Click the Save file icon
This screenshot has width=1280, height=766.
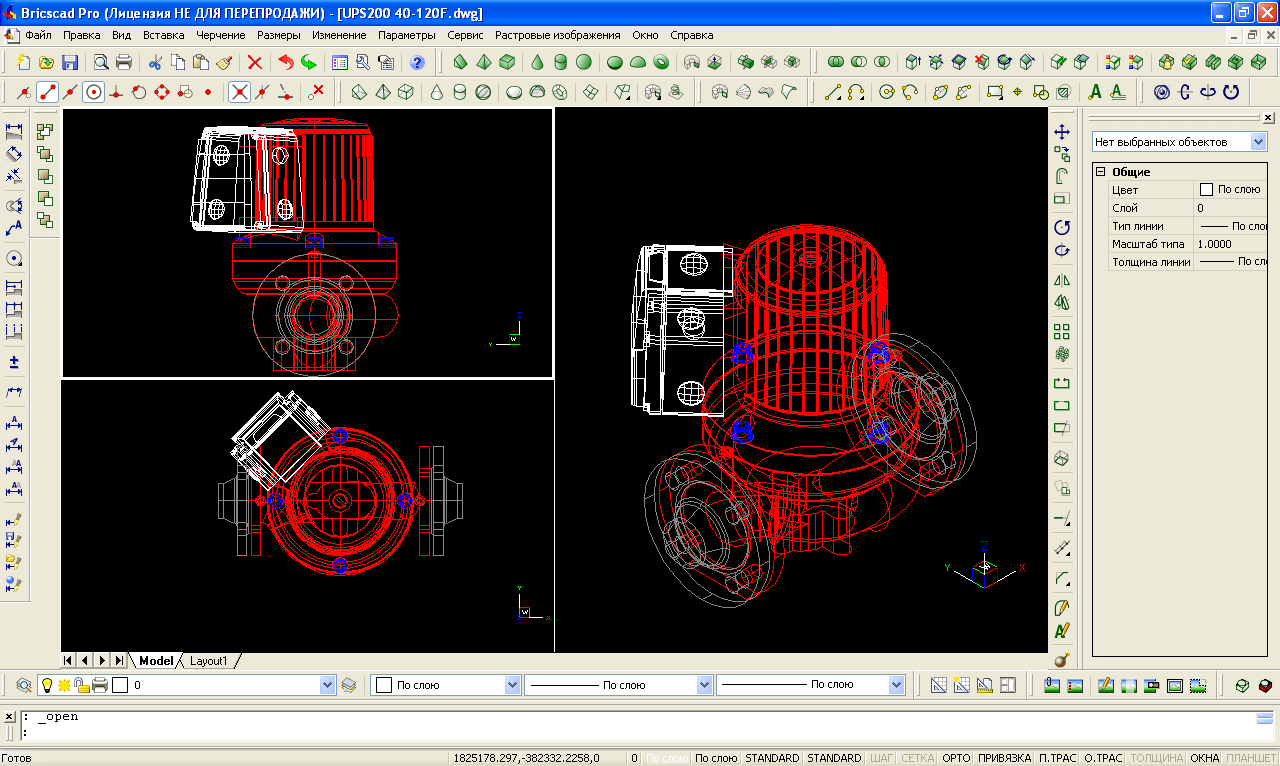(70, 62)
